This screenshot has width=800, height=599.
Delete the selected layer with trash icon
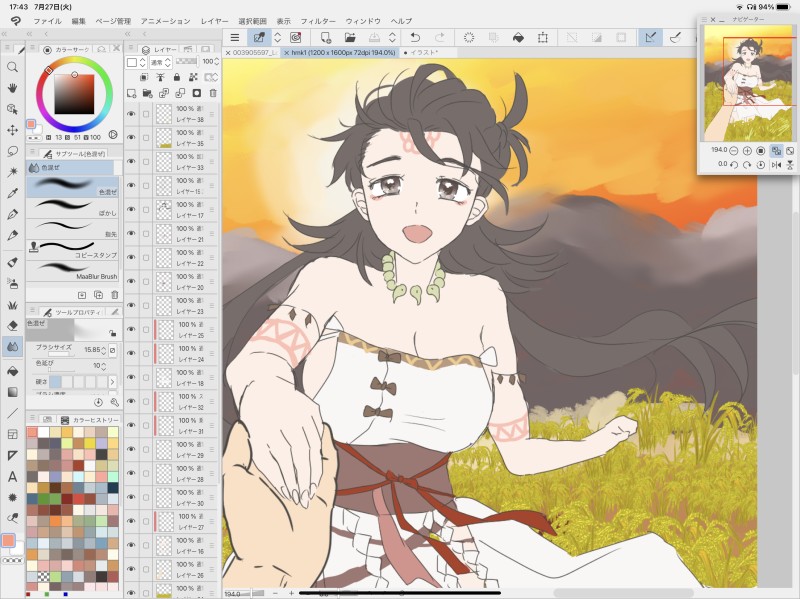(x=213, y=93)
